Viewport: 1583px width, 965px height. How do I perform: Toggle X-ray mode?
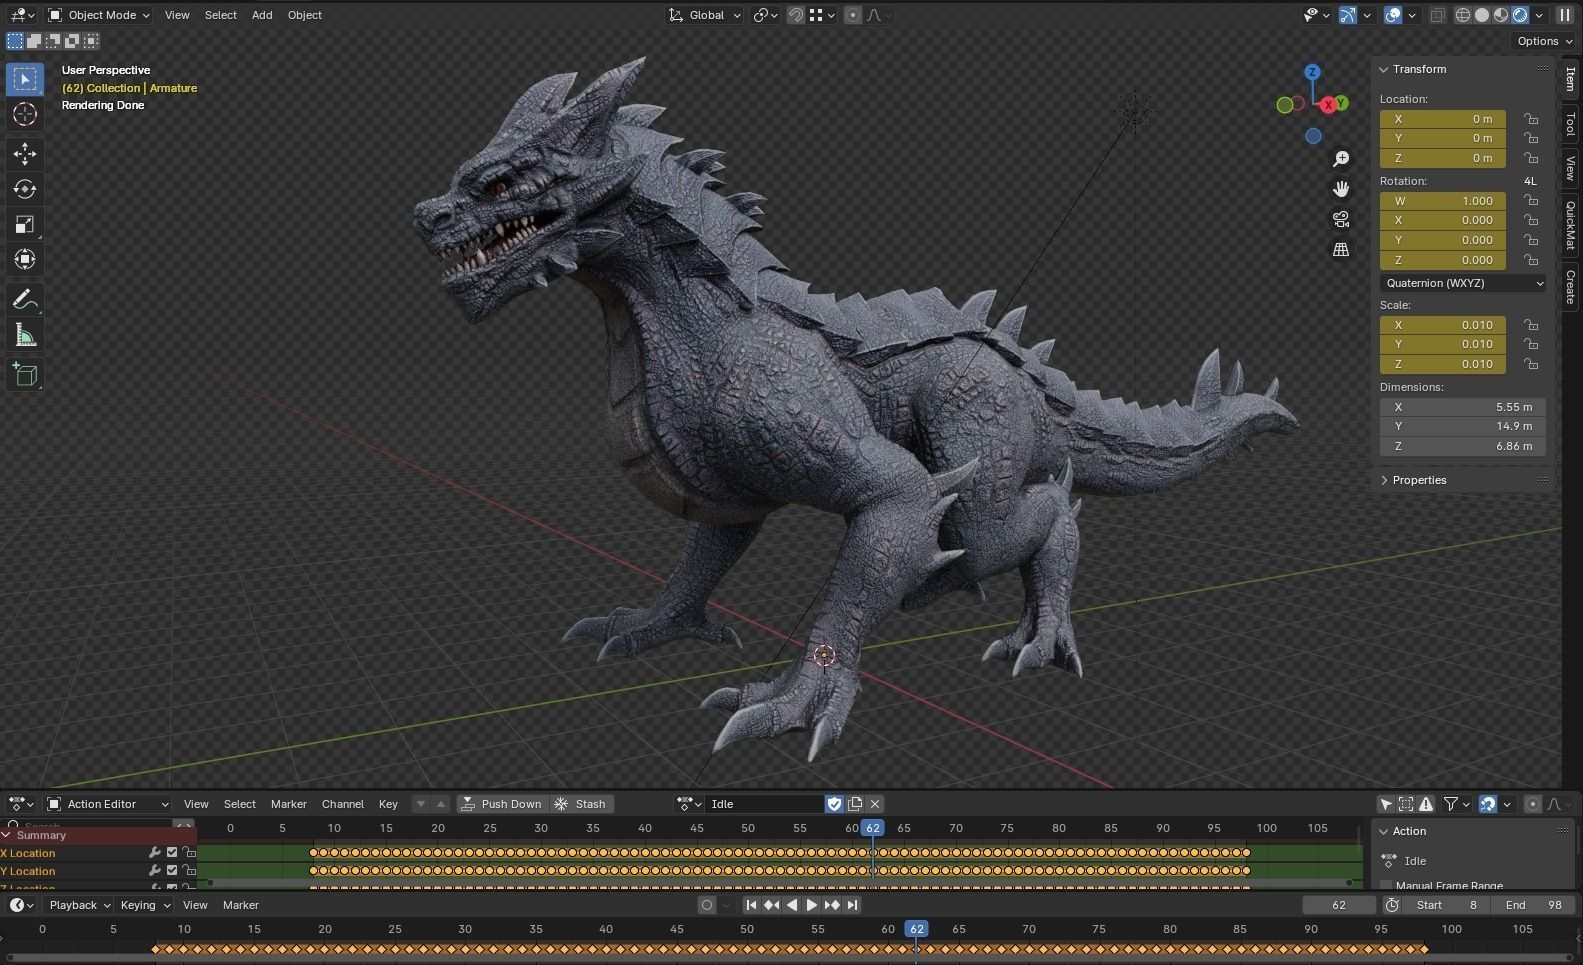pyautogui.click(x=1437, y=15)
